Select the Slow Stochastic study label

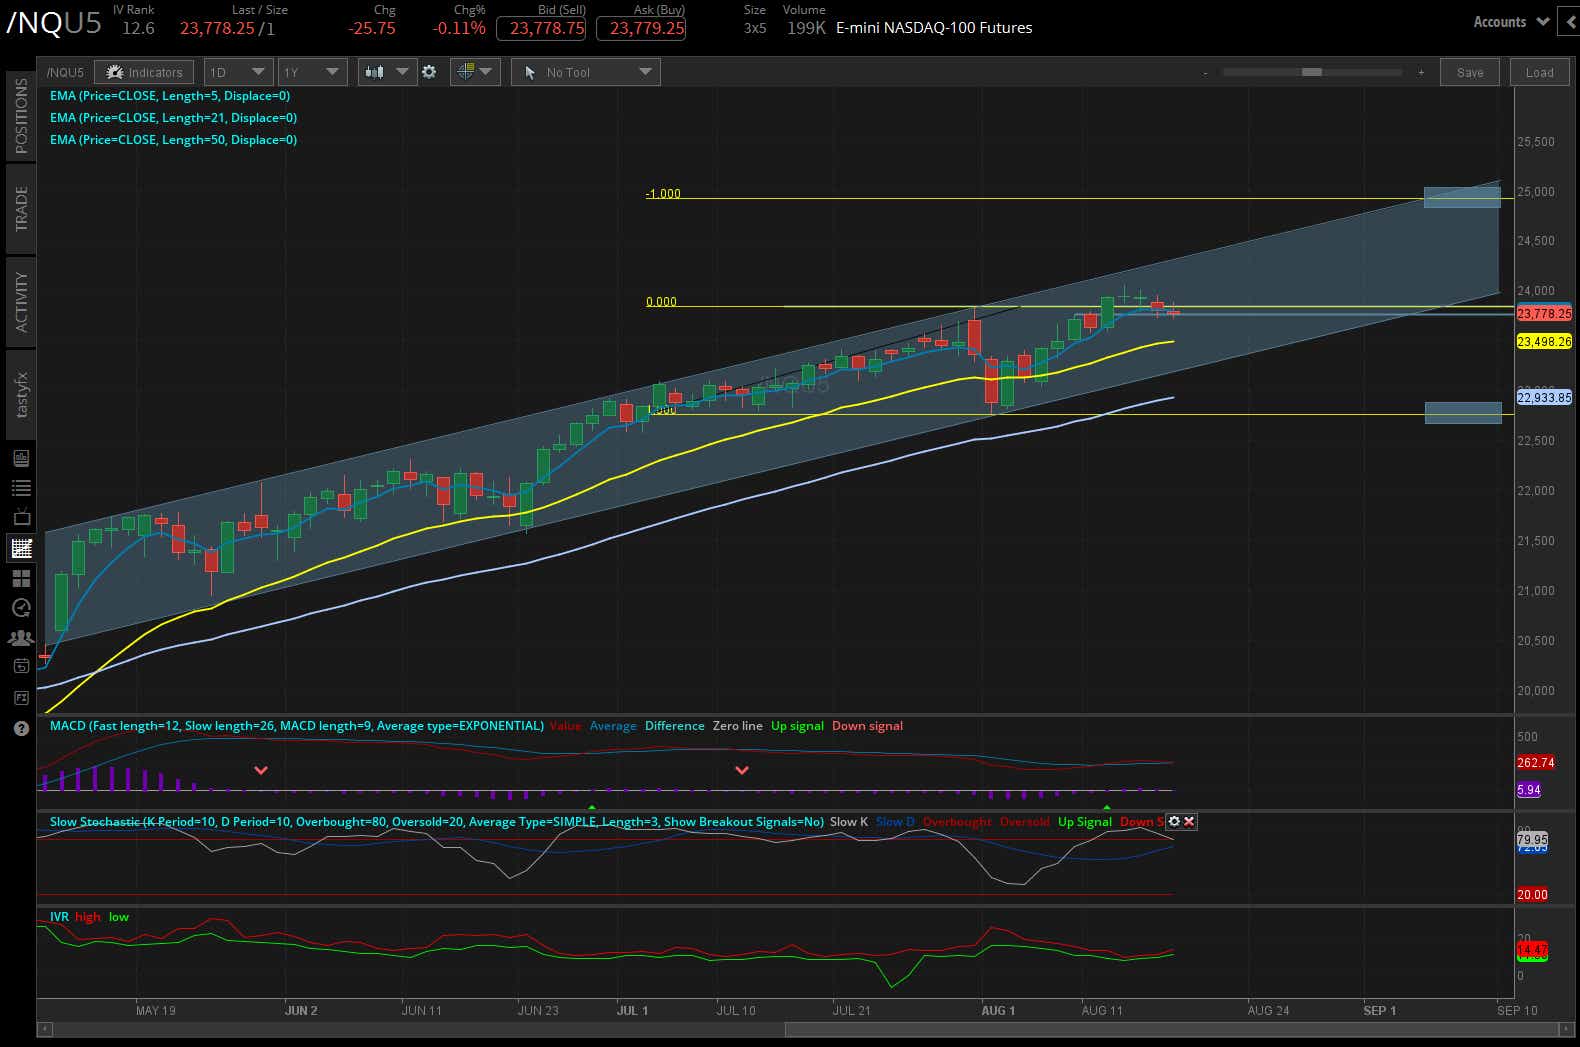point(437,822)
